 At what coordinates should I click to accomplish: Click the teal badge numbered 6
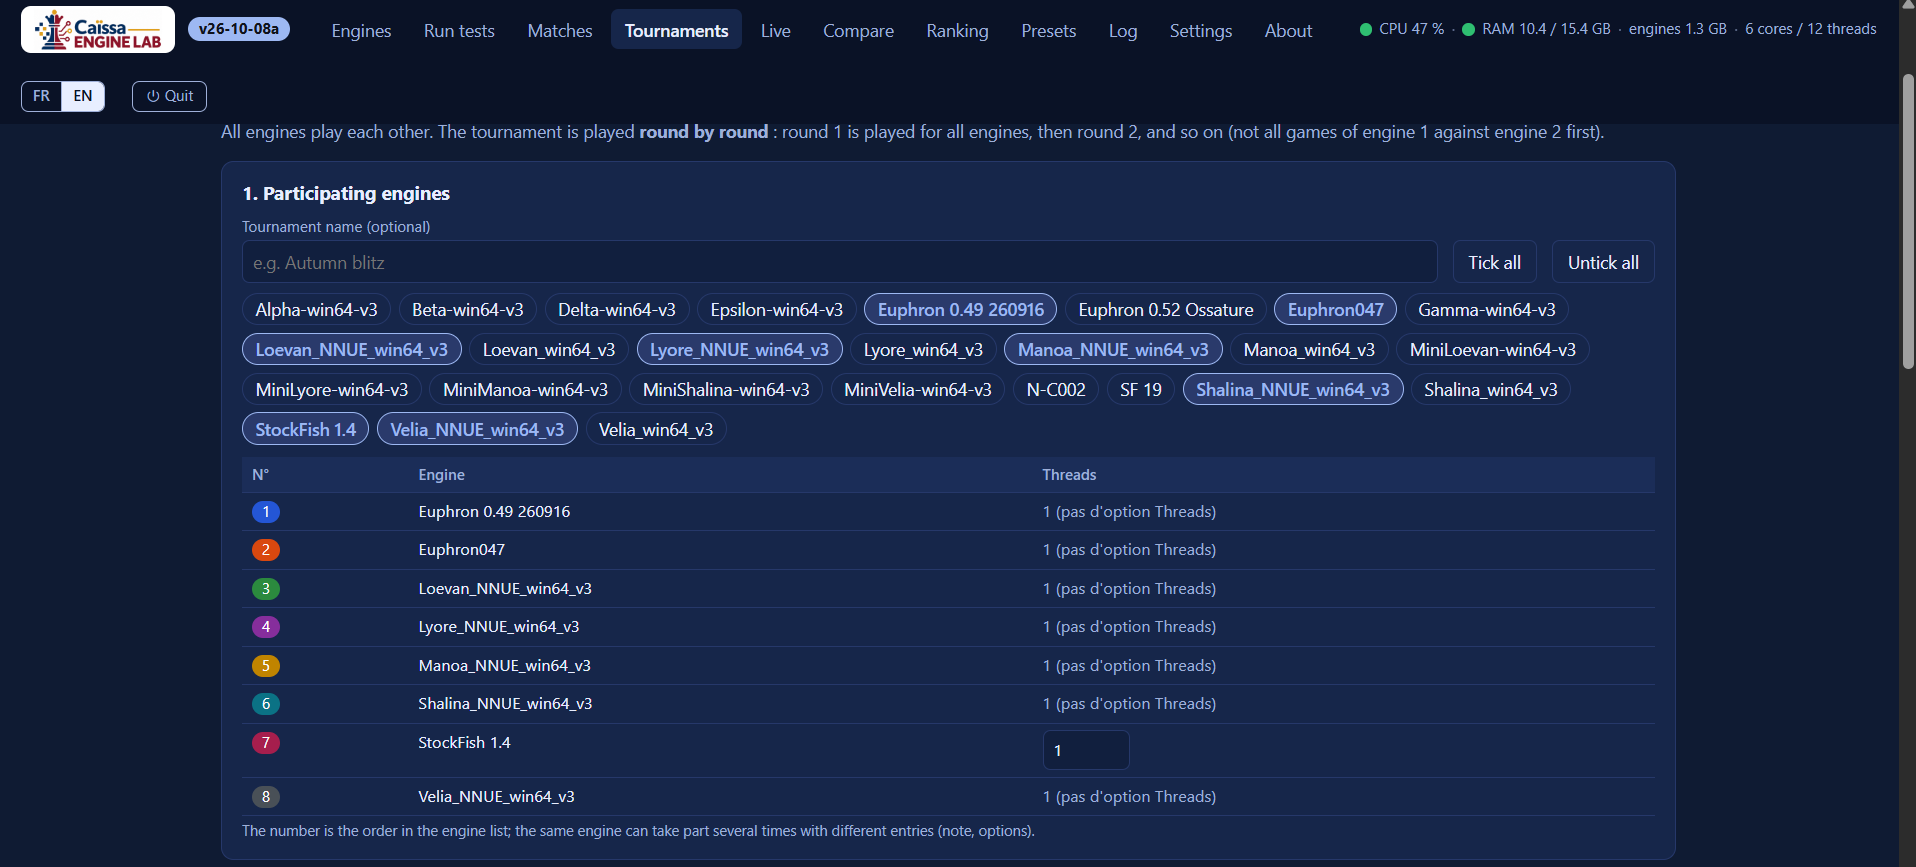coord(266,704)
